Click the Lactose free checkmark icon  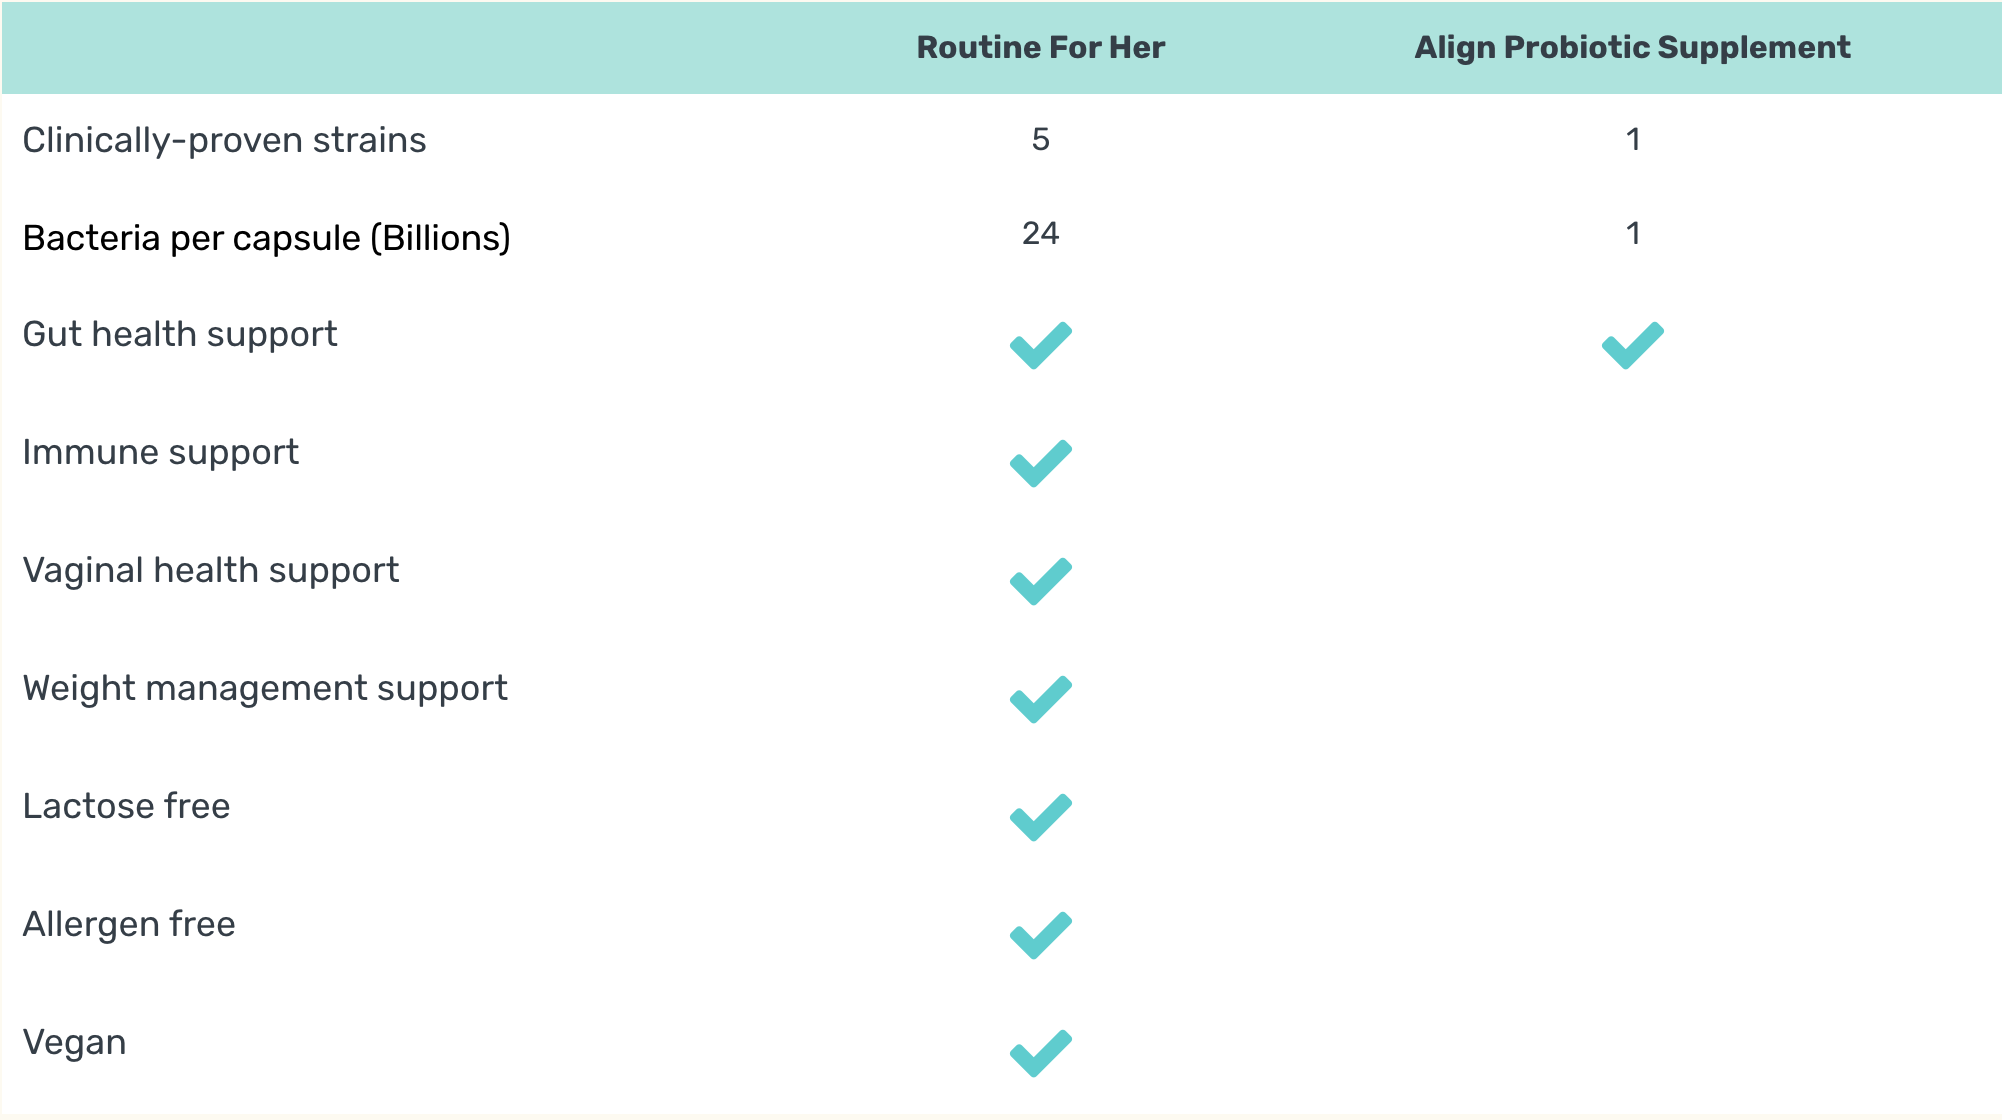point(1040,817)
